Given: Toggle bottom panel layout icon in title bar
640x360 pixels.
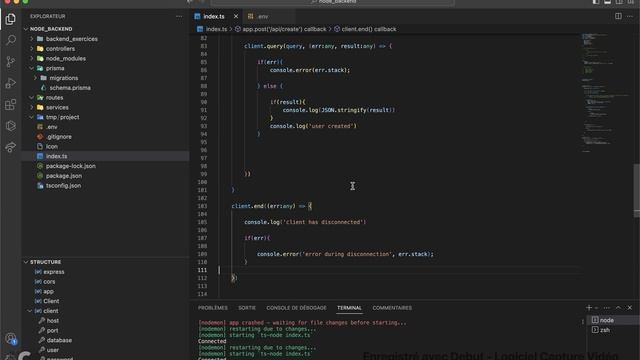Looking at the screenshot, I should pos(607,2).
